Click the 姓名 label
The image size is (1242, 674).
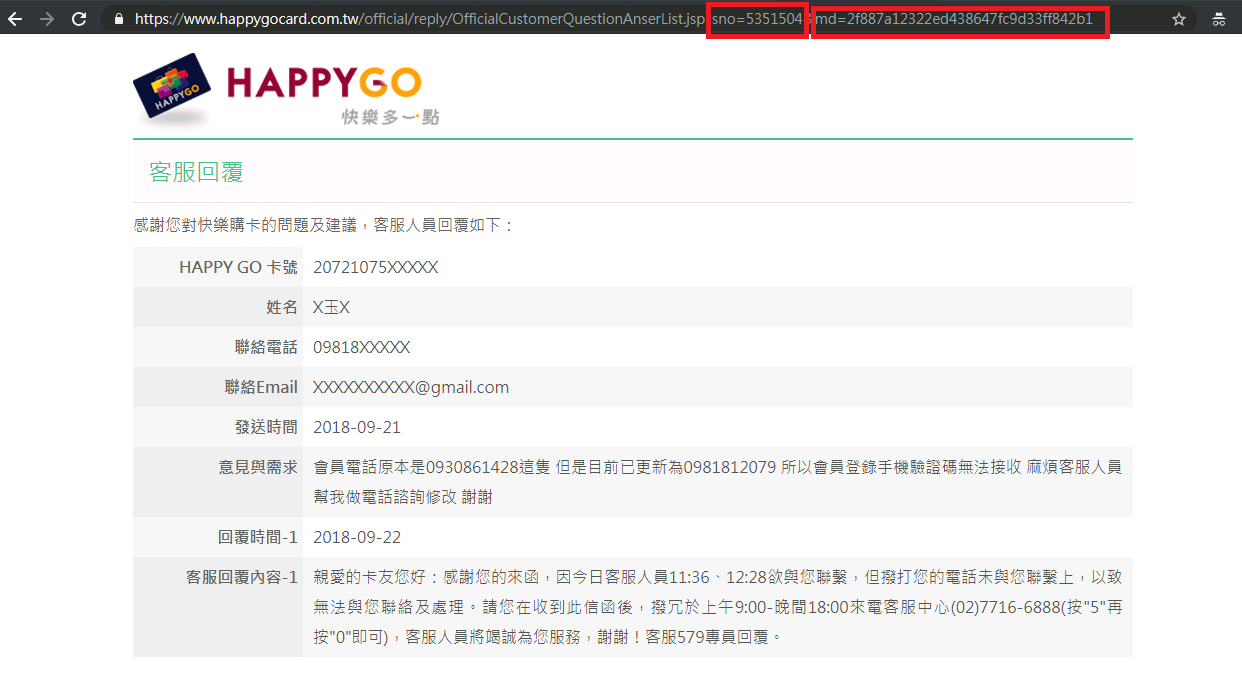(x=282, y=307)
